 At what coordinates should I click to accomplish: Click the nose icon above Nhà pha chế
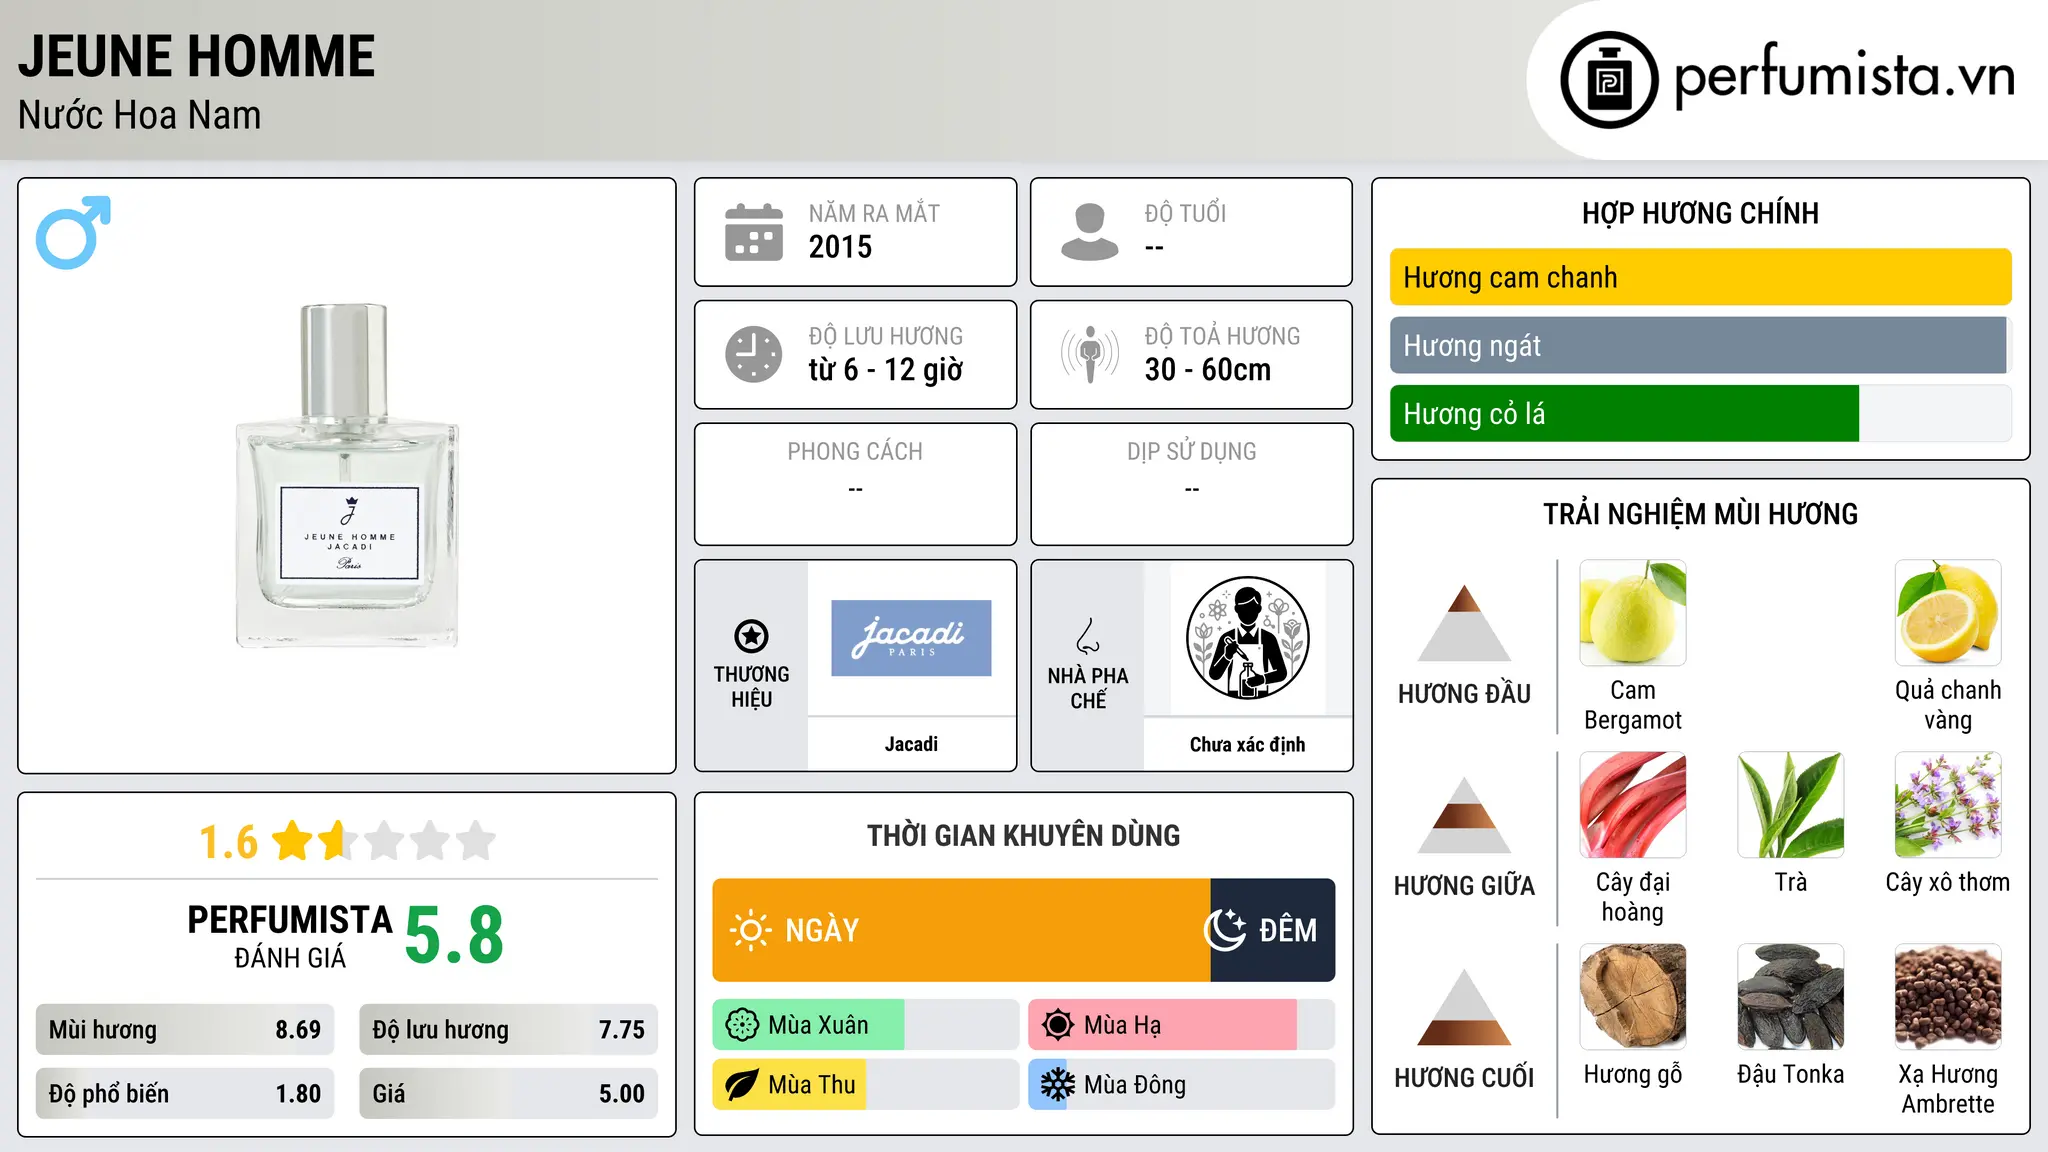click(x=1088, y=636)
